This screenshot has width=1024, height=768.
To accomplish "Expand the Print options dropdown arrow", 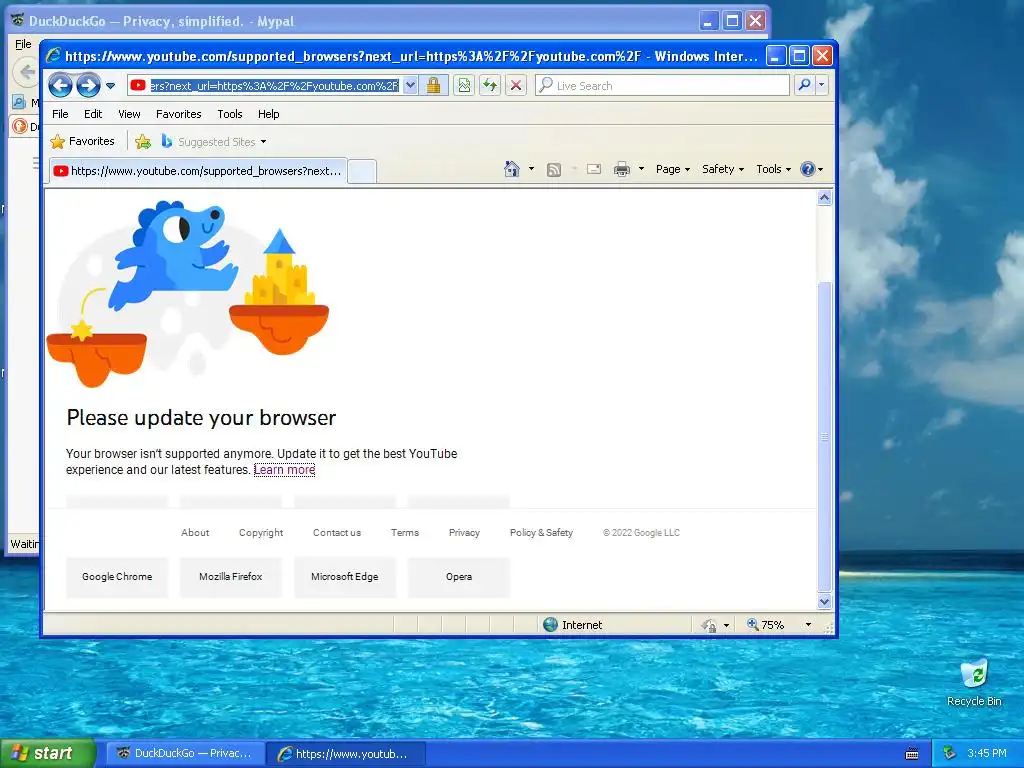I will tap(641, 169).
